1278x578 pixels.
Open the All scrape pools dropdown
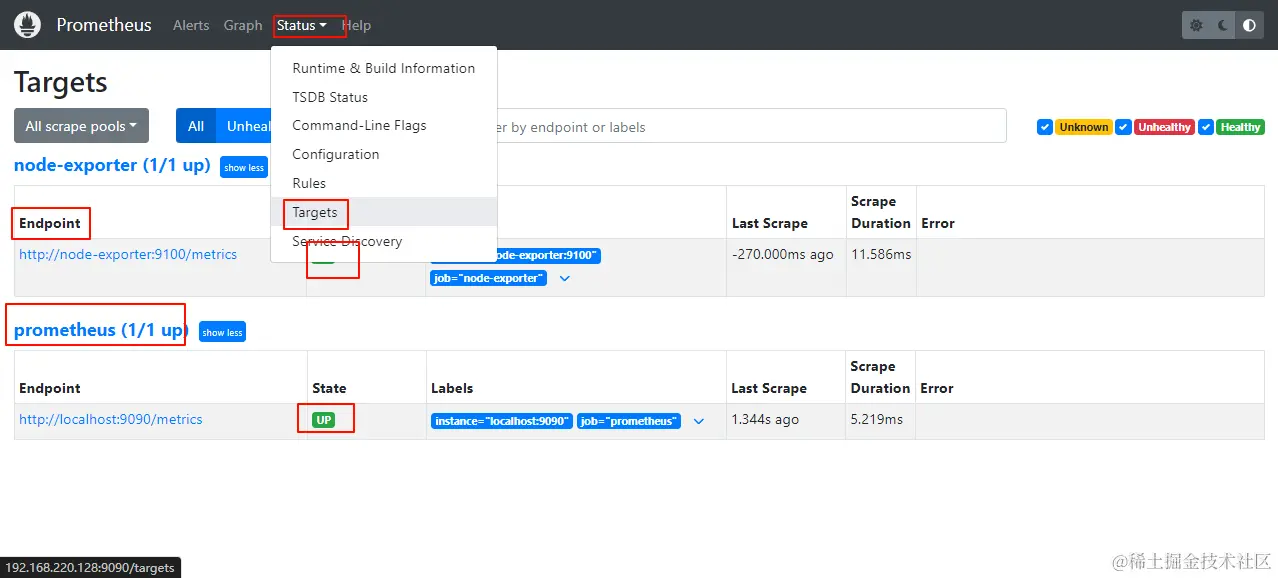(81, 126)
